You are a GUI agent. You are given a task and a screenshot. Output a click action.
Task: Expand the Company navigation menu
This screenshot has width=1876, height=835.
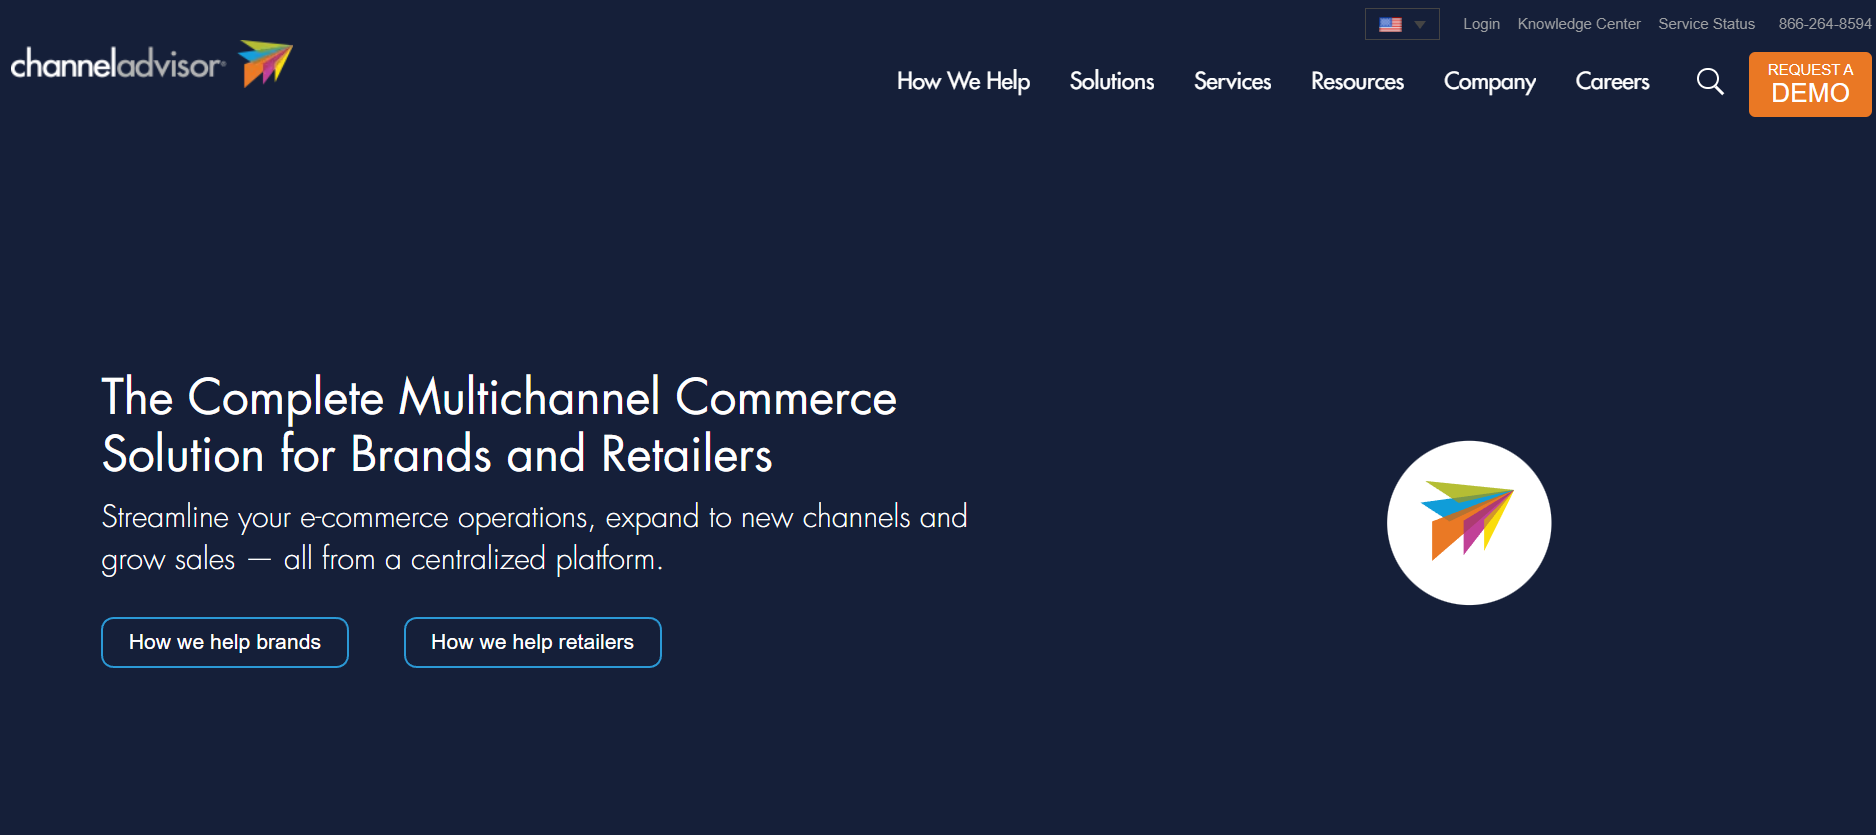point(1489,81)
